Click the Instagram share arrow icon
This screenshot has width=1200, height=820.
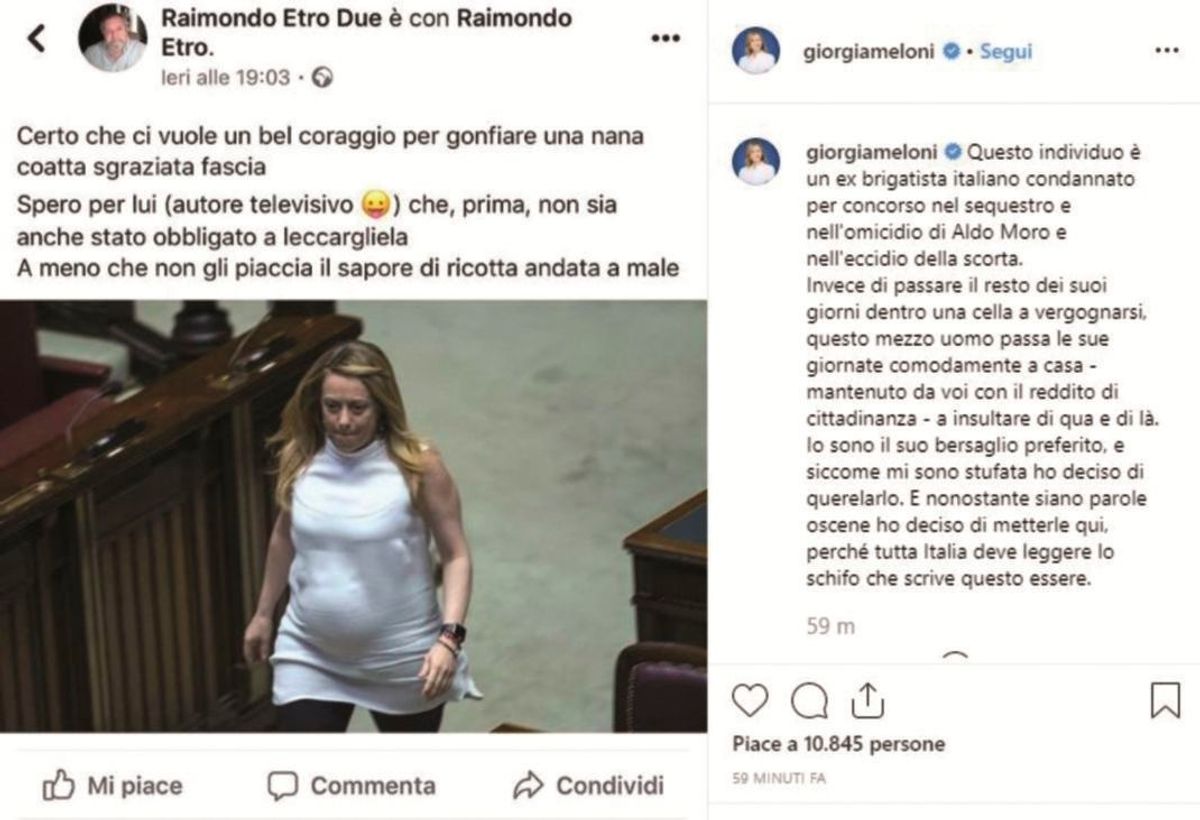(869, 699)
